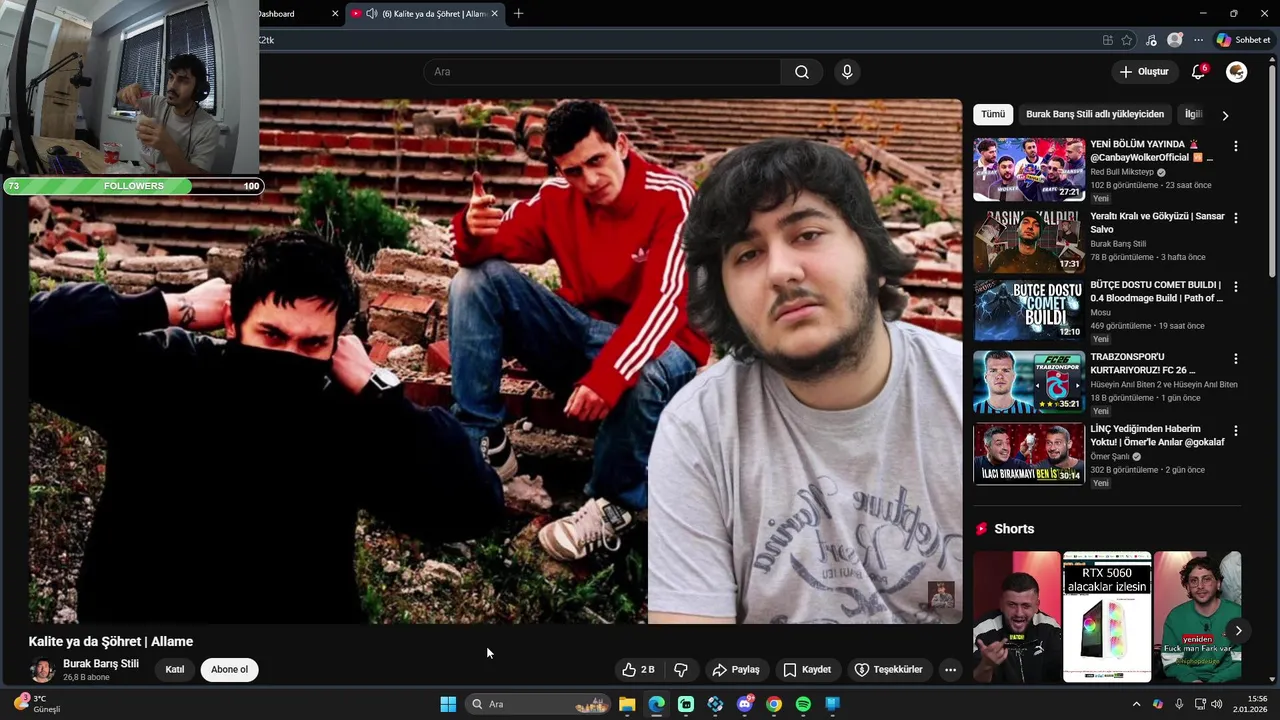1280x720 pixels.
Task: Share video using Paylaş button
Action: pyautogui.click(x=736, y=670)
